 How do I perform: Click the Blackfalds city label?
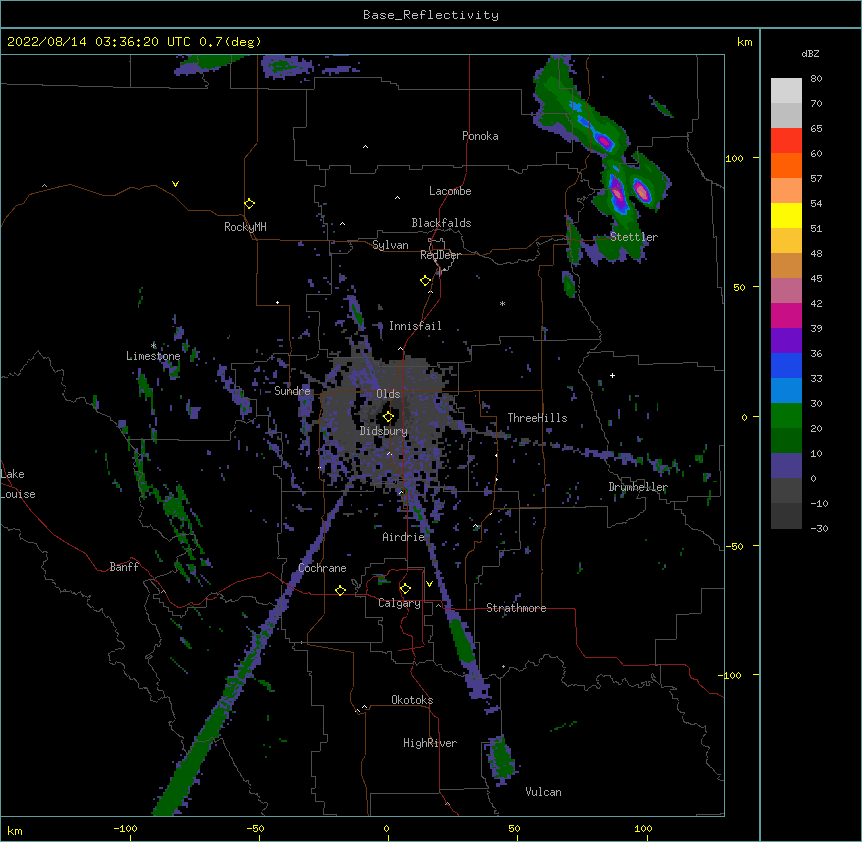point(441,223)
